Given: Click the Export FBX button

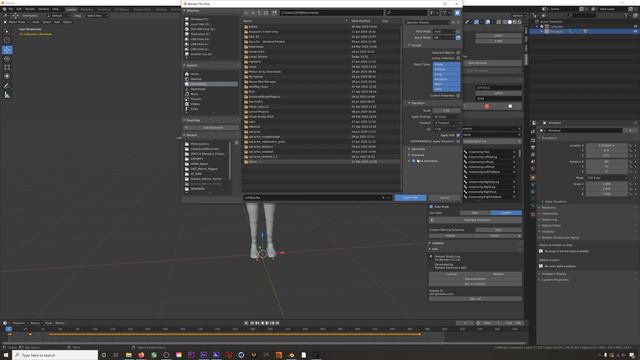Looking at the screenshot, I should point(410,198).
